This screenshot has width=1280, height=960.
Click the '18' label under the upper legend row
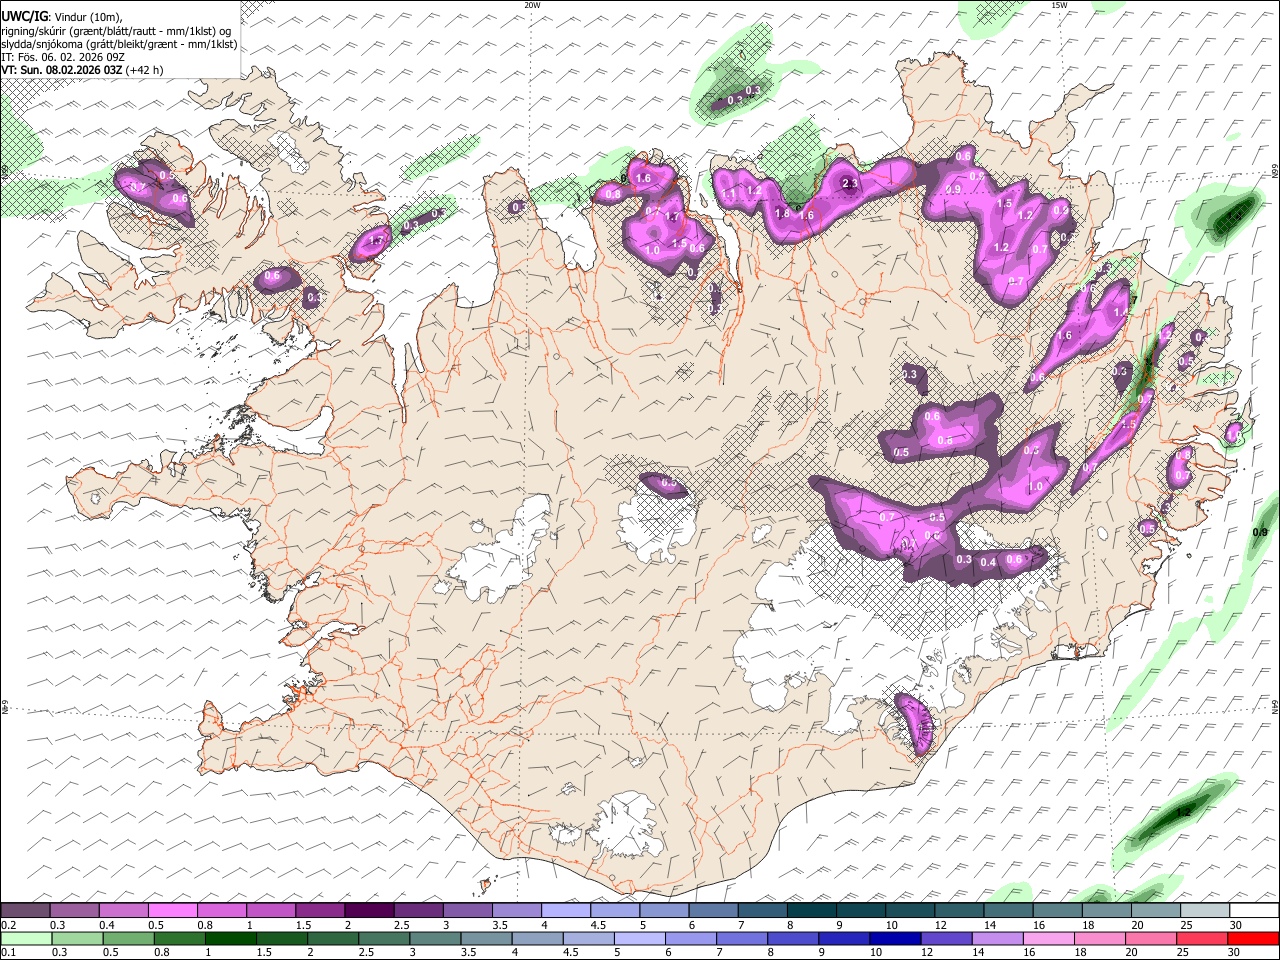click(x=1087, y=925)
